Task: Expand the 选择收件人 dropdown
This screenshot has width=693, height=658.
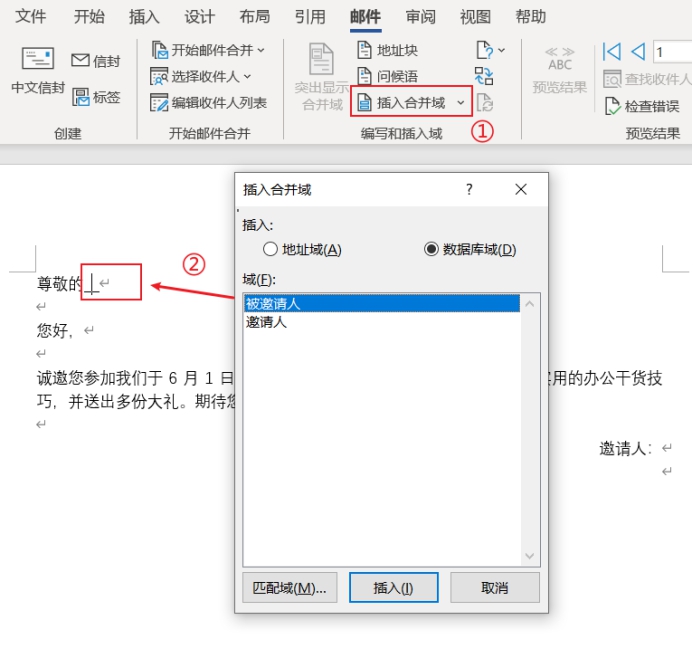Action: [x=247, y=76]
